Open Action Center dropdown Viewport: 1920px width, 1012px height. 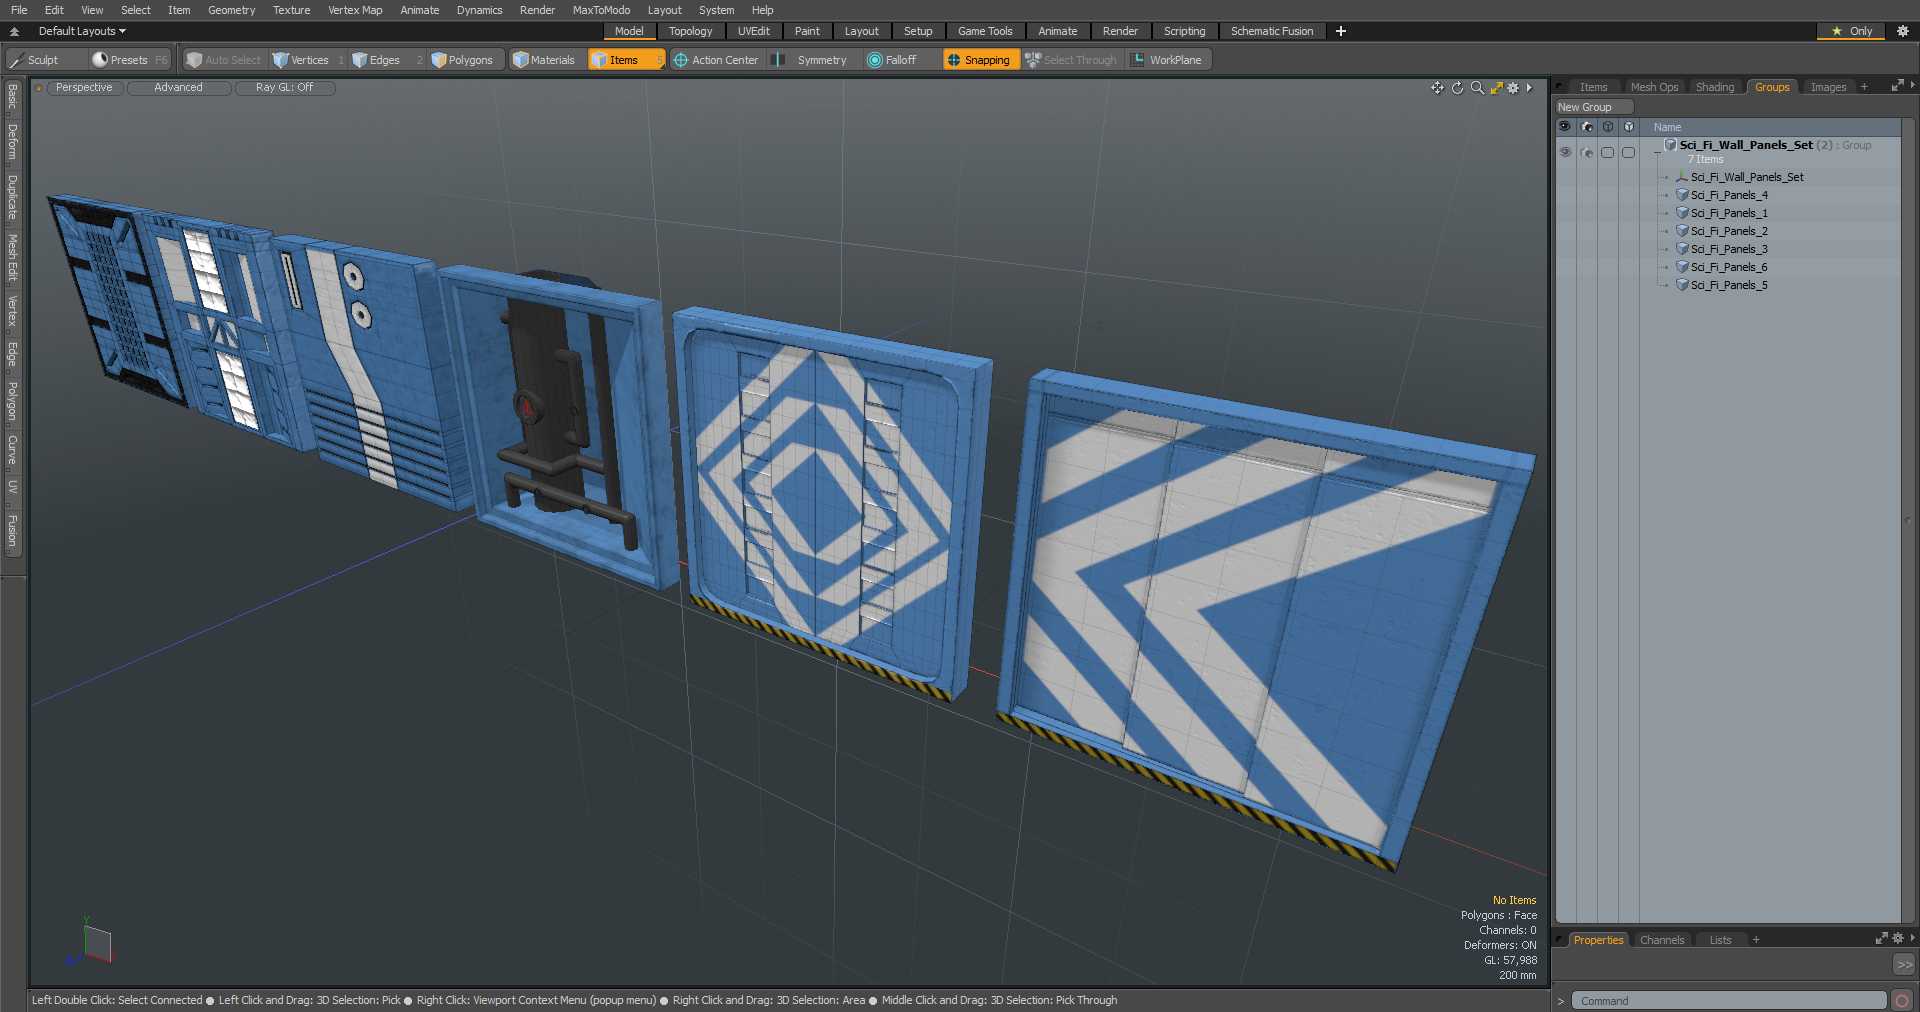716,60
